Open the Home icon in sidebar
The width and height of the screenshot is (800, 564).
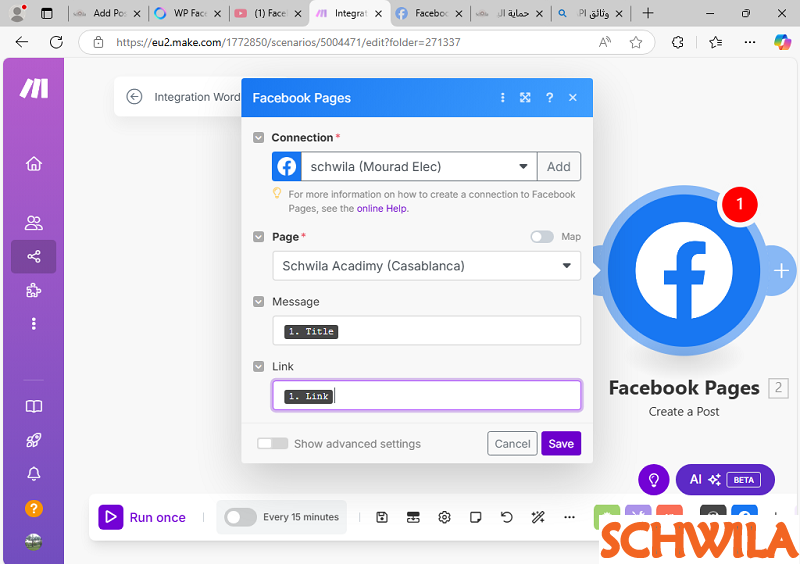(34, 164)
